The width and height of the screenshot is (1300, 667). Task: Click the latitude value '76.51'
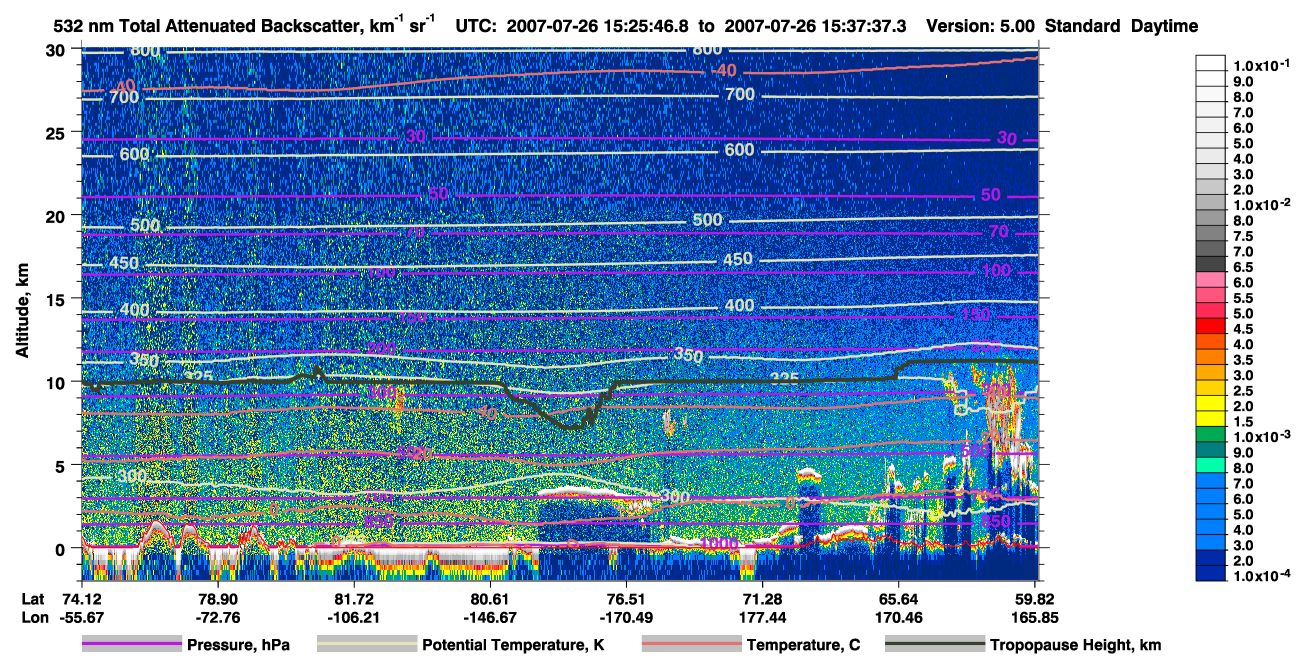[x=625, y=599]
